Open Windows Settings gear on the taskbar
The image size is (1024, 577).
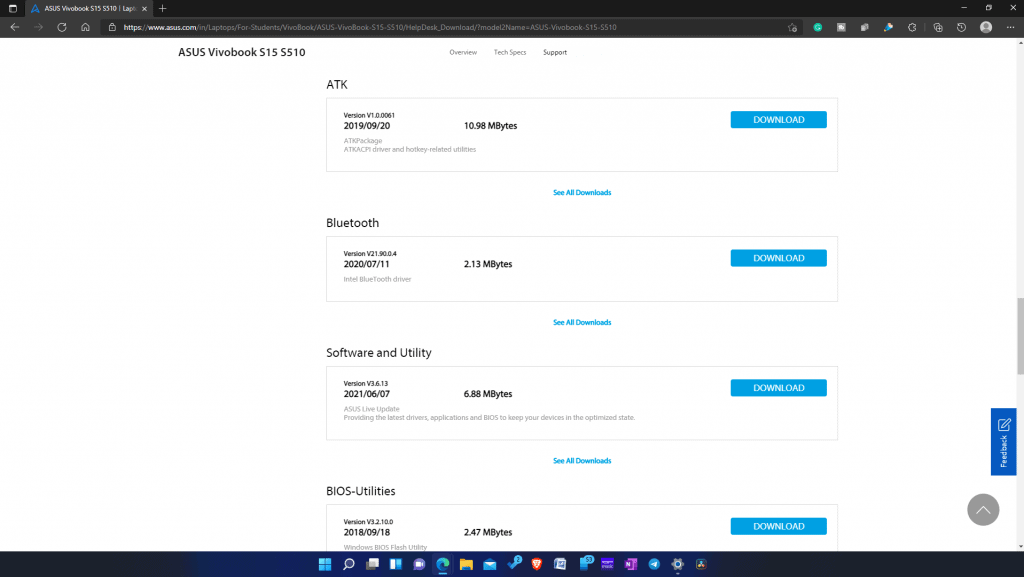click(676, 563)
